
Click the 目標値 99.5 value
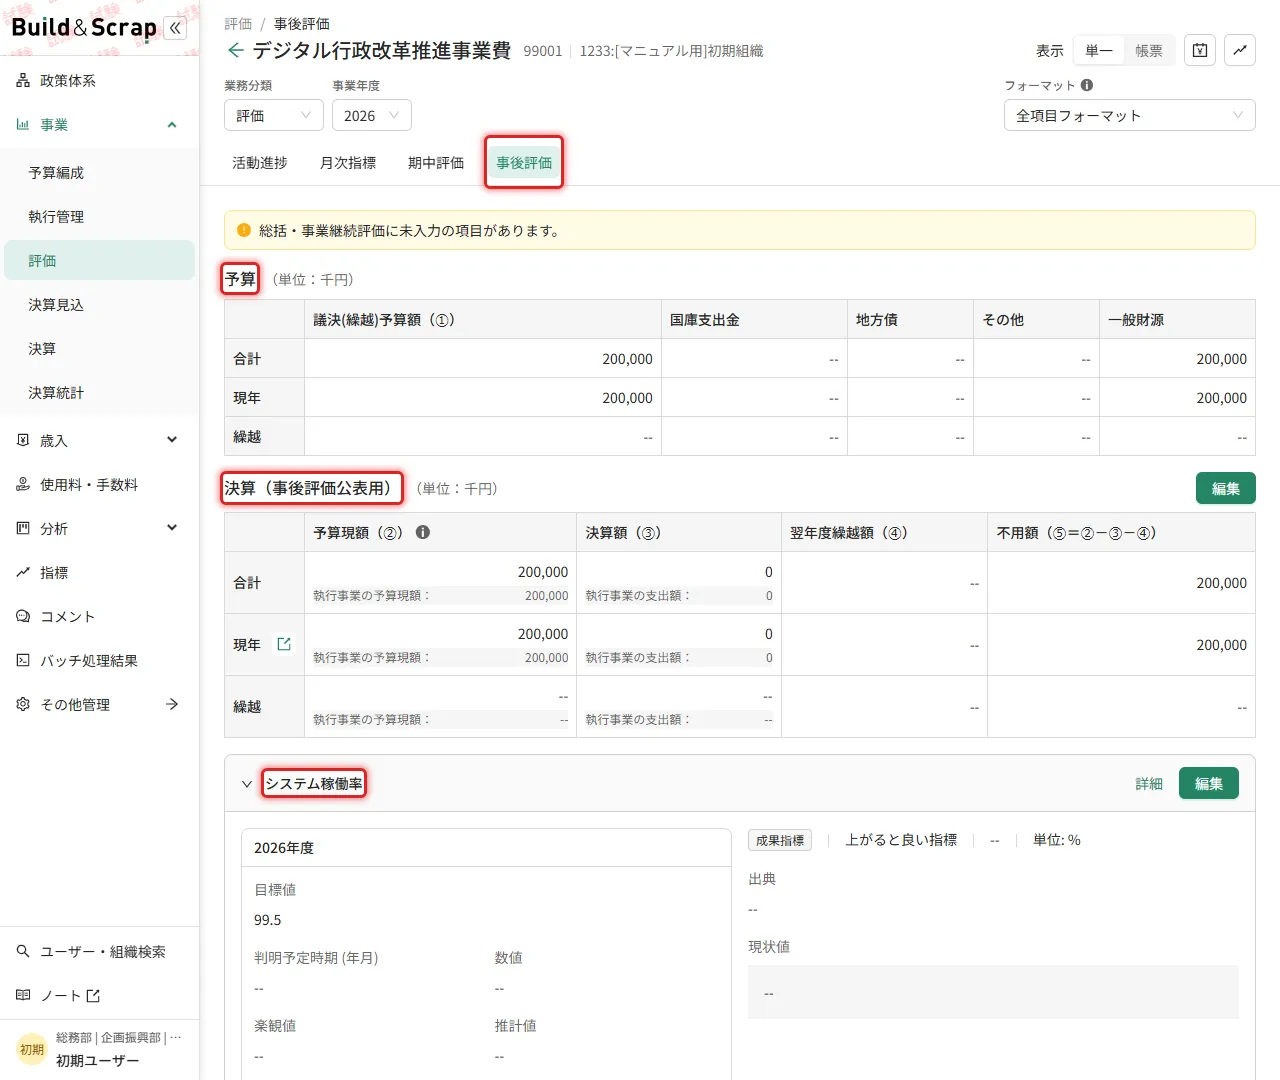click(268, 920)
